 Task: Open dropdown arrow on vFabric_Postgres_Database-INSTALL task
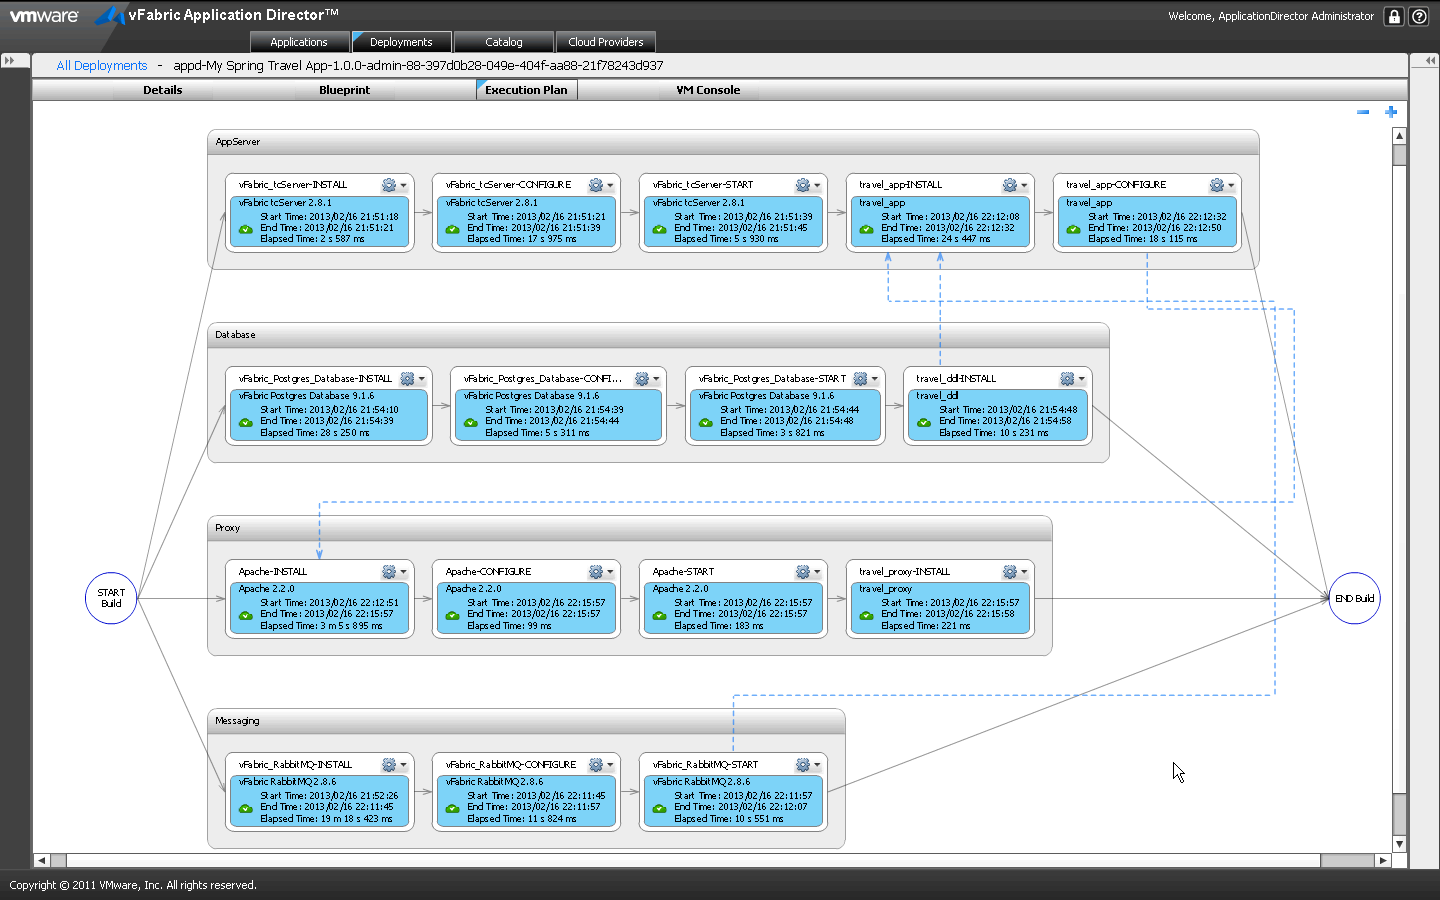(421, 380)
